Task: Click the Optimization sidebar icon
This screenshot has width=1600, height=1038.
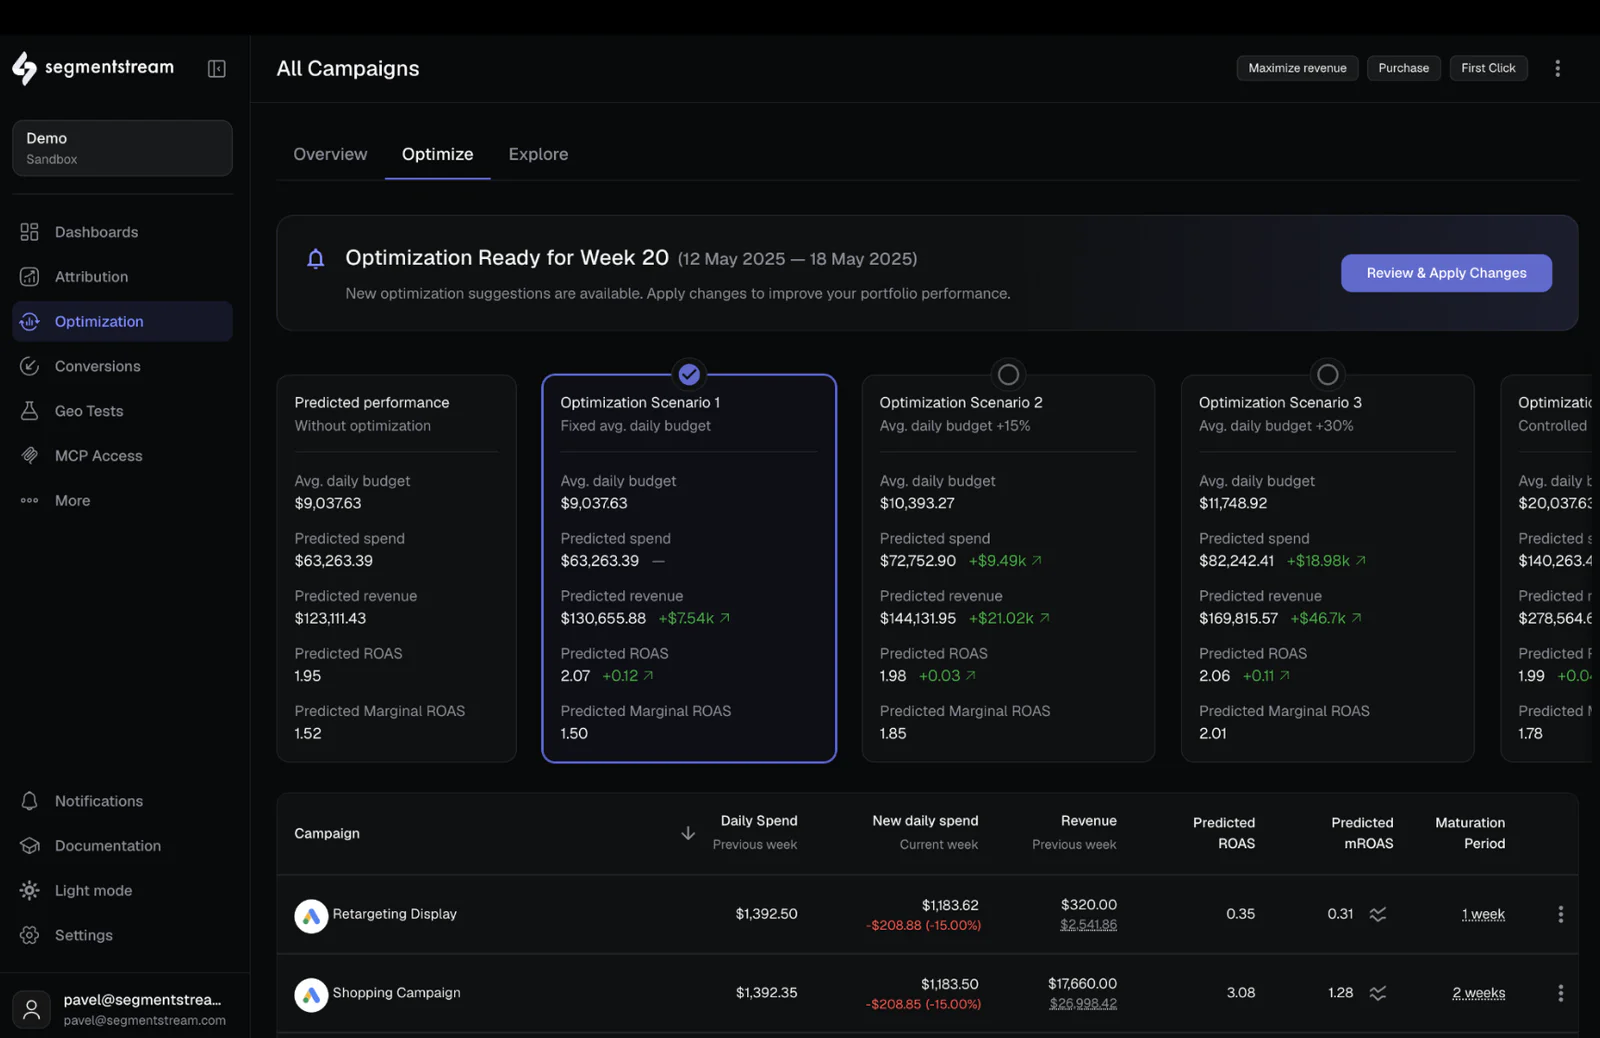Action: pos(30,321)
